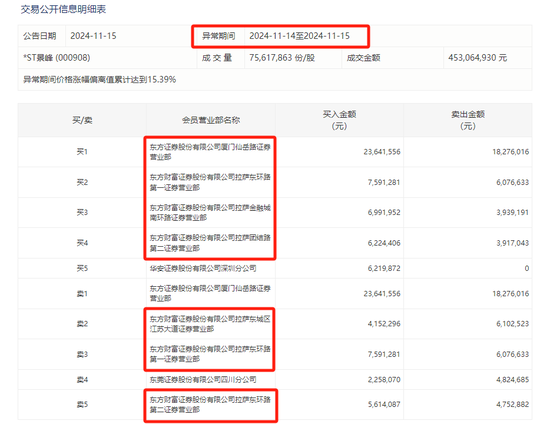Click the 成交金额 label

pyautogui.click(x=363, y=58)
